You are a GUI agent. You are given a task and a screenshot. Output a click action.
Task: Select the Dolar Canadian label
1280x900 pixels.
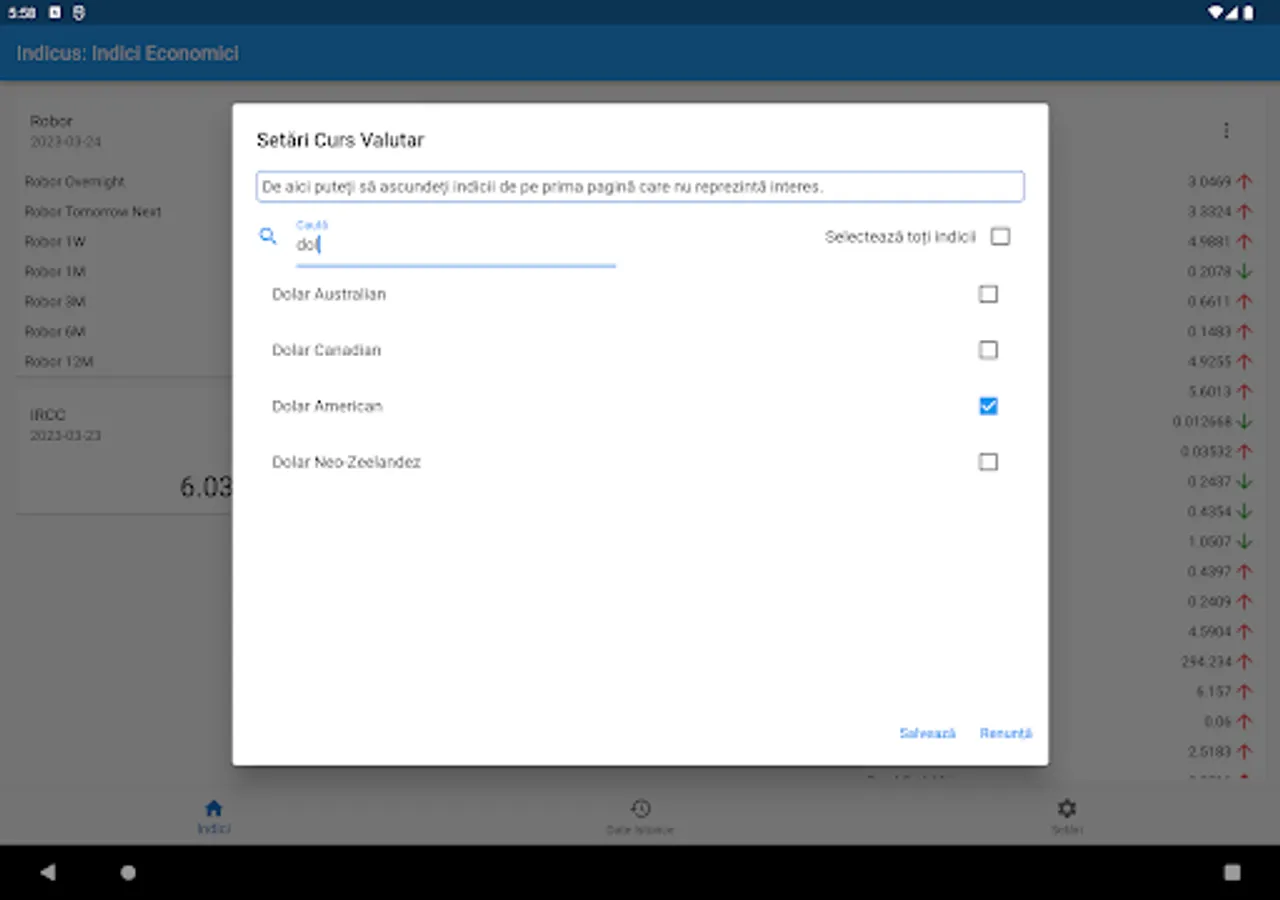pyautogui.click(x=326, y=350)
